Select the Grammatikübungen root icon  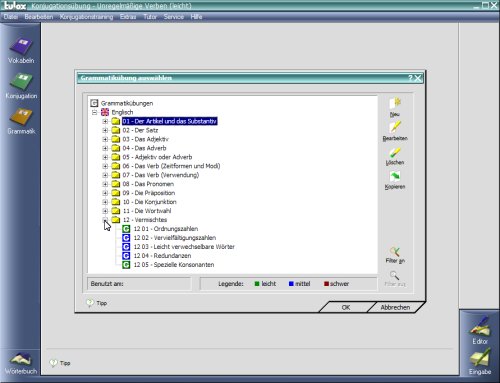[94, 103]
